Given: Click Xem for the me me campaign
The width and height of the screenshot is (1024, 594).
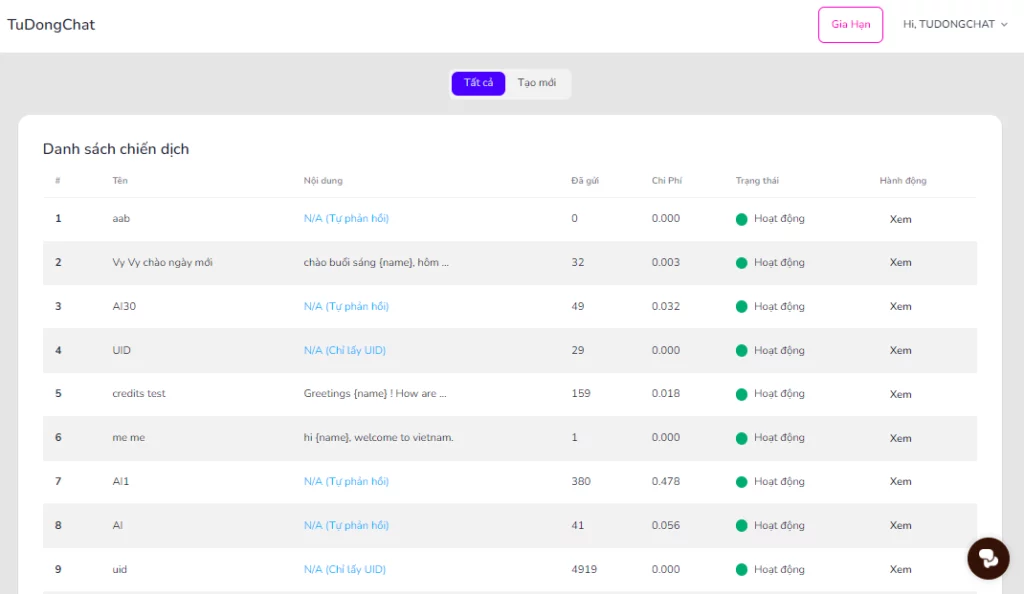Looking at the screenshot, I should click(900, 438).
